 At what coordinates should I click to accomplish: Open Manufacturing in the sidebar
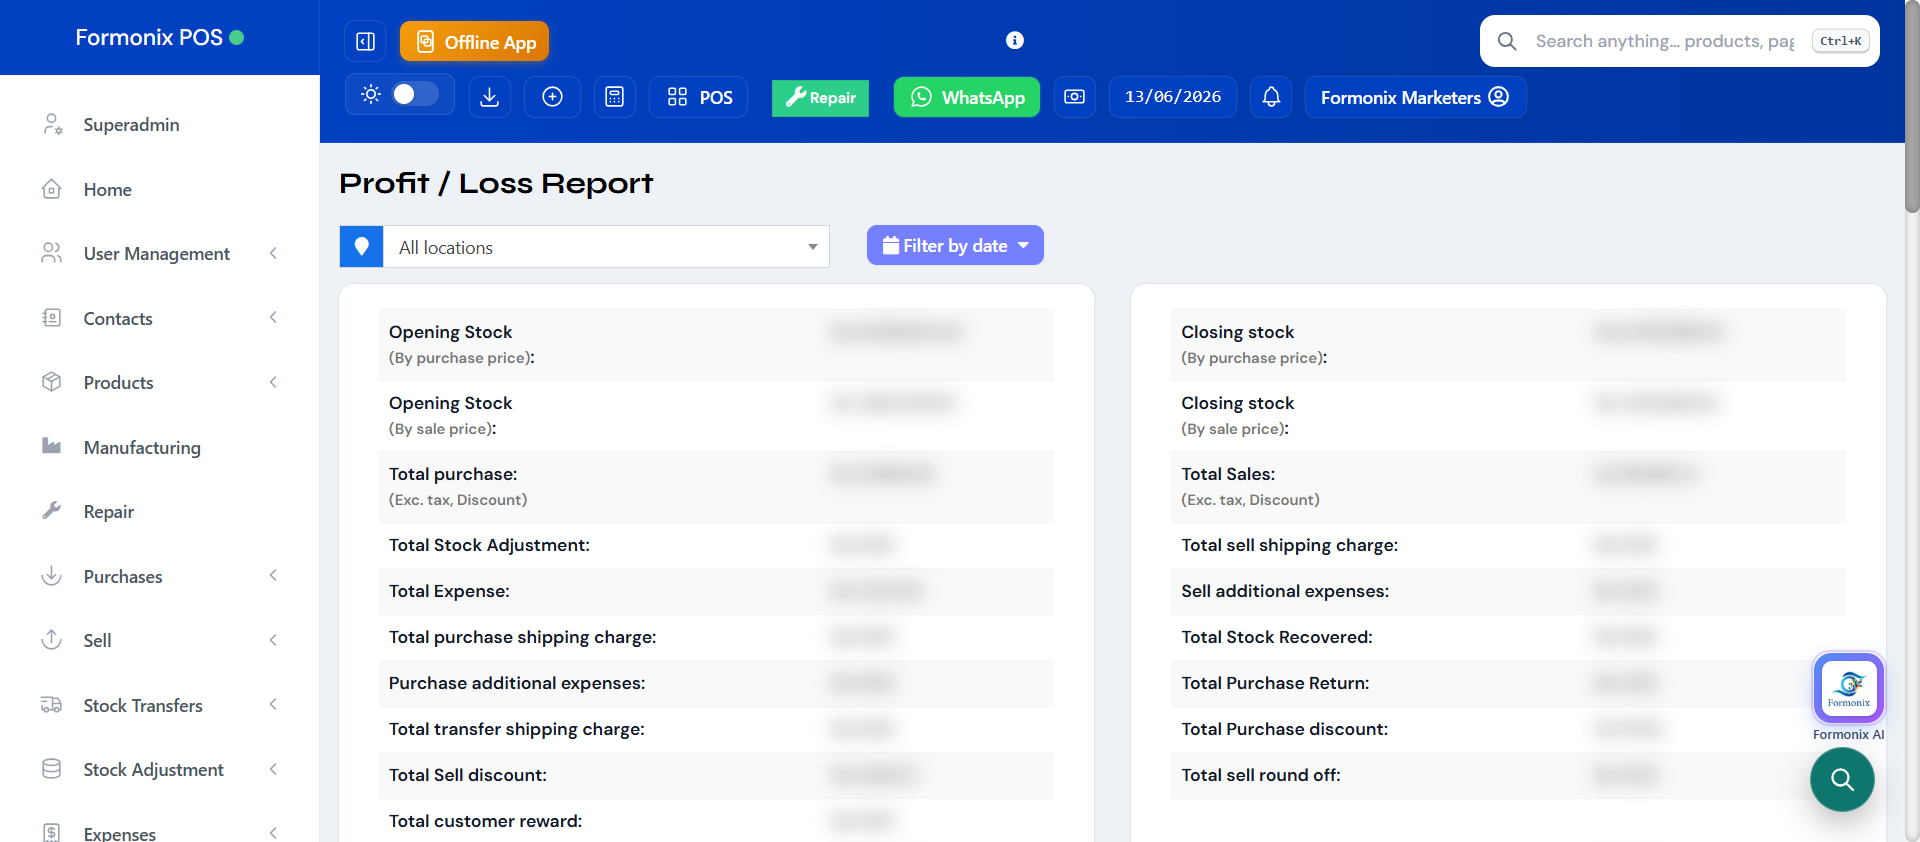click(142, 448)
